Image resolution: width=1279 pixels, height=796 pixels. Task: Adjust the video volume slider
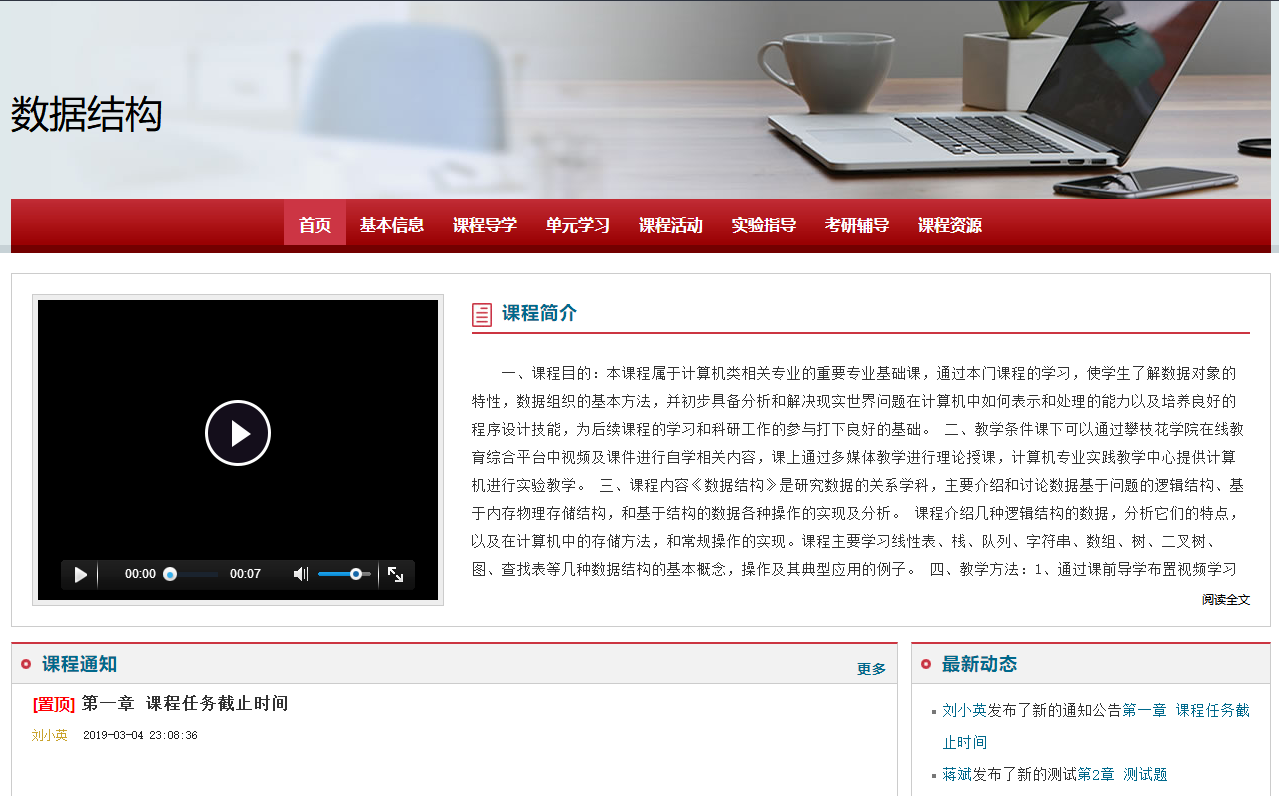(x=344, y=574)
